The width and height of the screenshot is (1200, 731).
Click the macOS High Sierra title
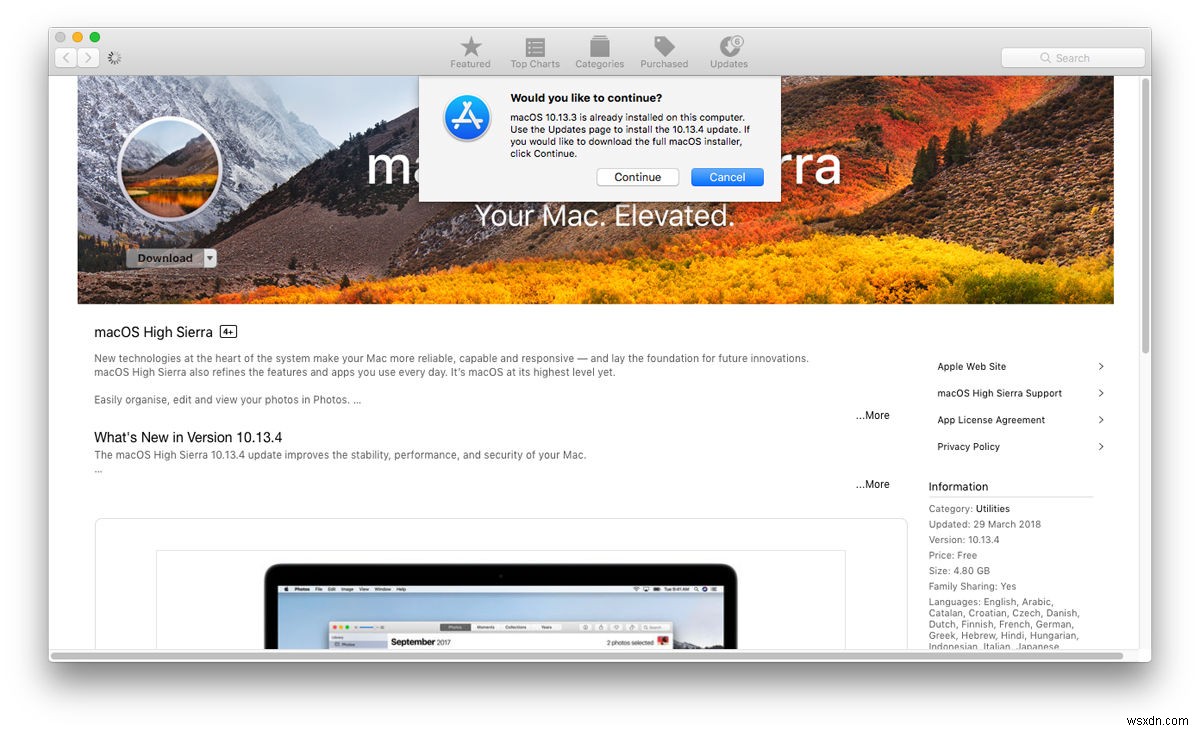[153, 332]
